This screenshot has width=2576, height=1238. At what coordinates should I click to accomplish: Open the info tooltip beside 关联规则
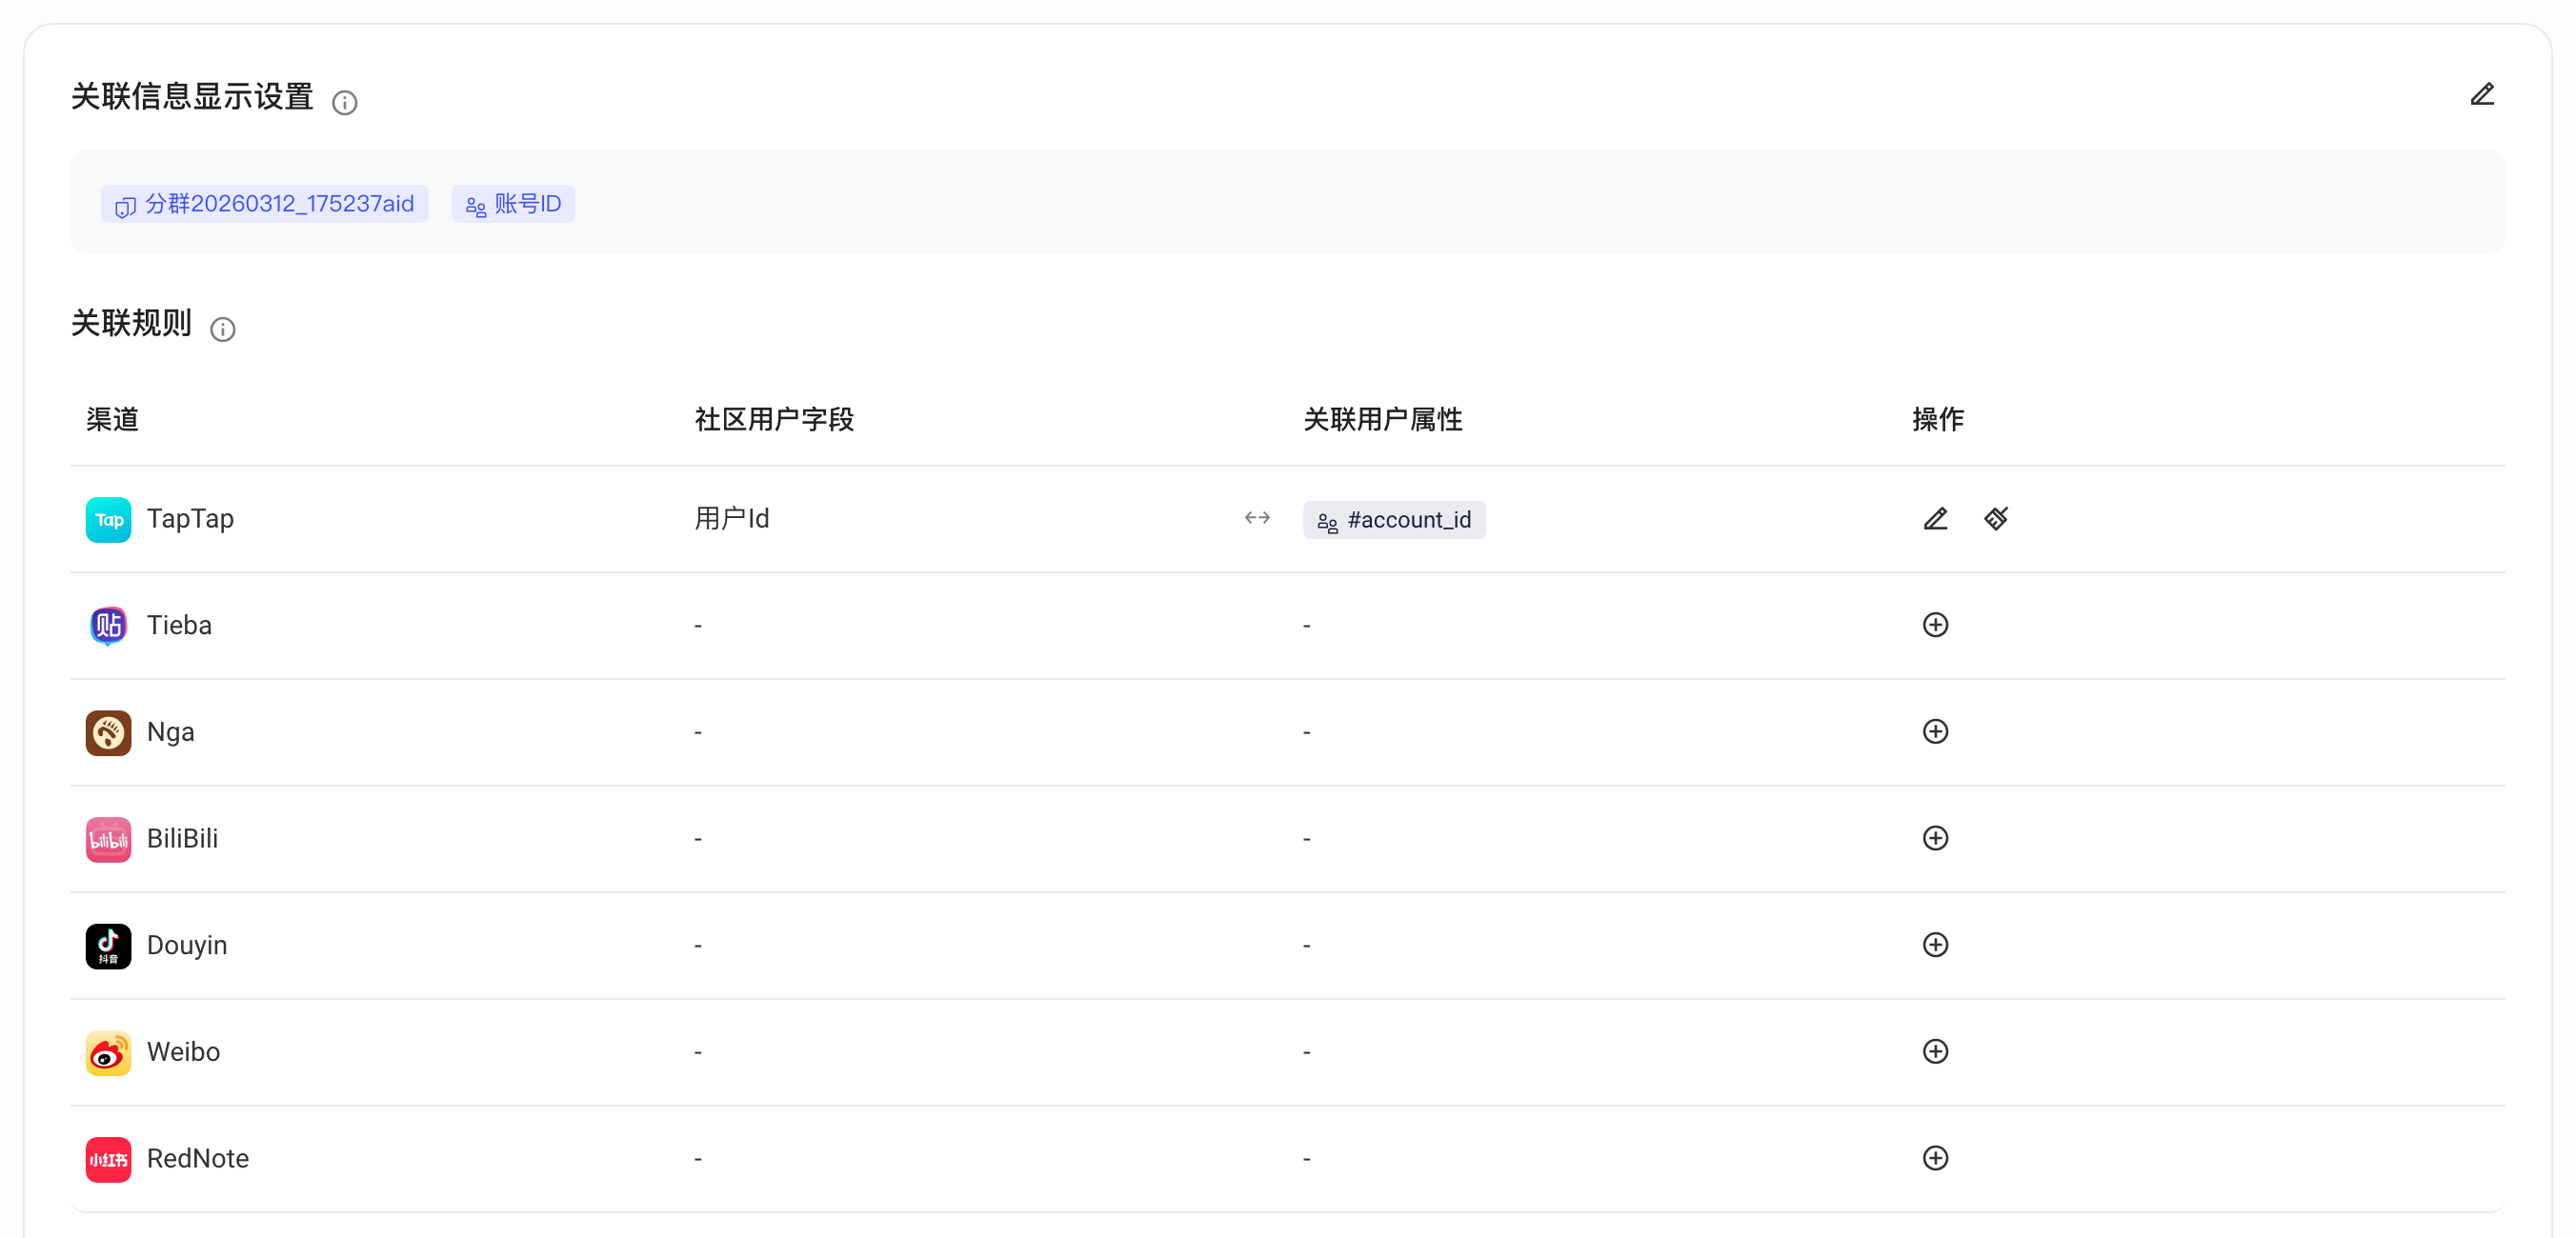click(x=223, y=329)
